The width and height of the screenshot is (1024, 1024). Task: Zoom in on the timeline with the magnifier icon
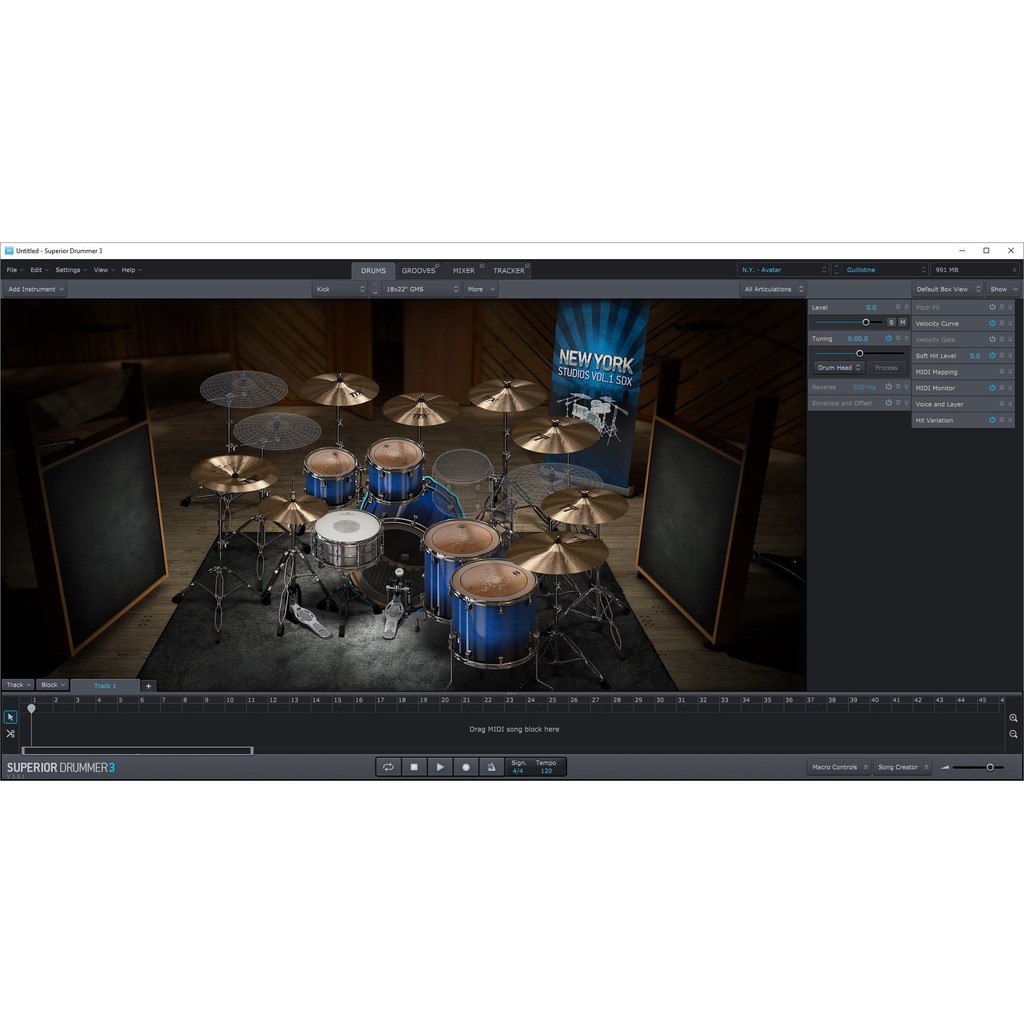[x=1014, y=717]
